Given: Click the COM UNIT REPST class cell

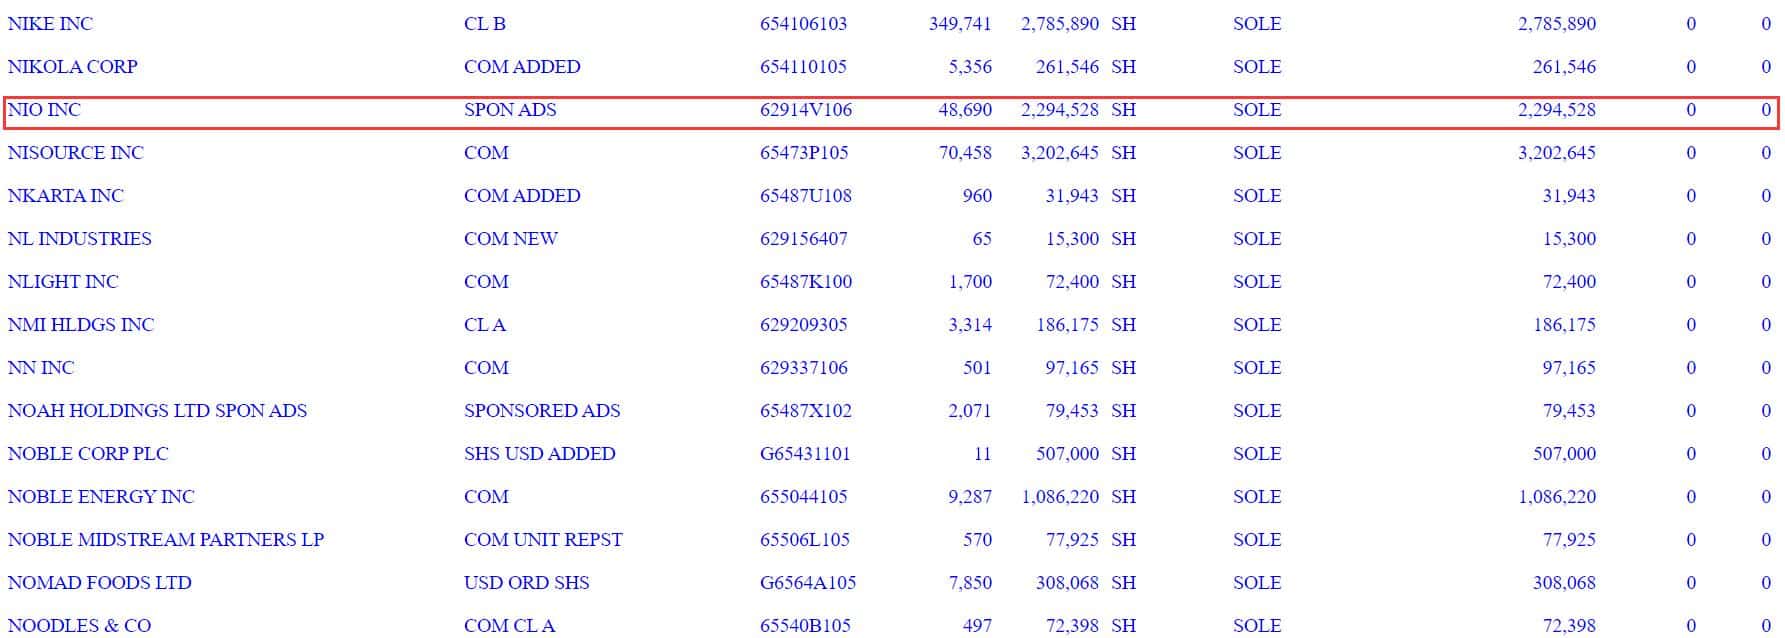Looking at the screenshot, I should (x=542, y=540).
